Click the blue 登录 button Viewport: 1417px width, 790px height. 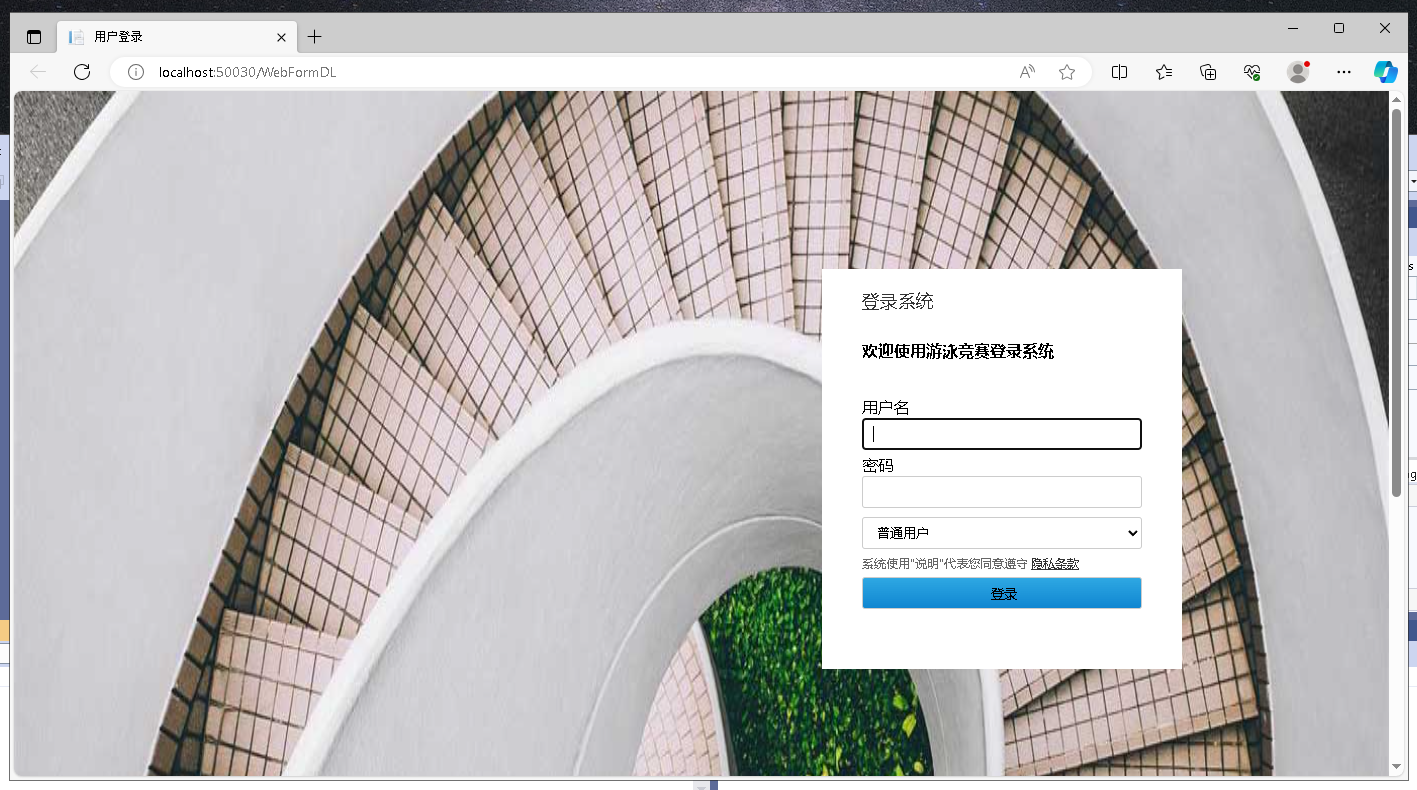coord(1001,593)
